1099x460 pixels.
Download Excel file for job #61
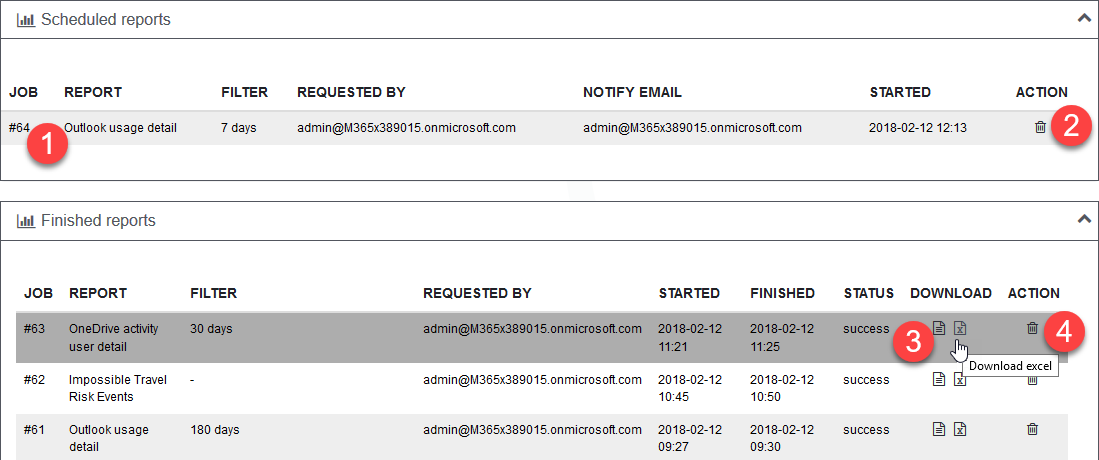click(x=960, y=429)
